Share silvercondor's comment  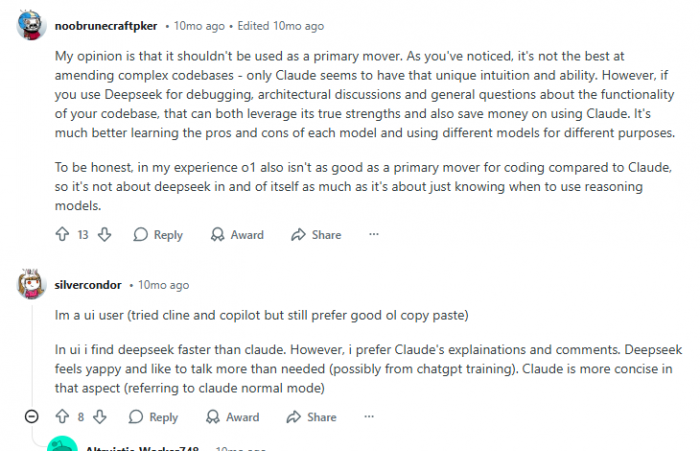pyautogui.click(x=311, y=417)
